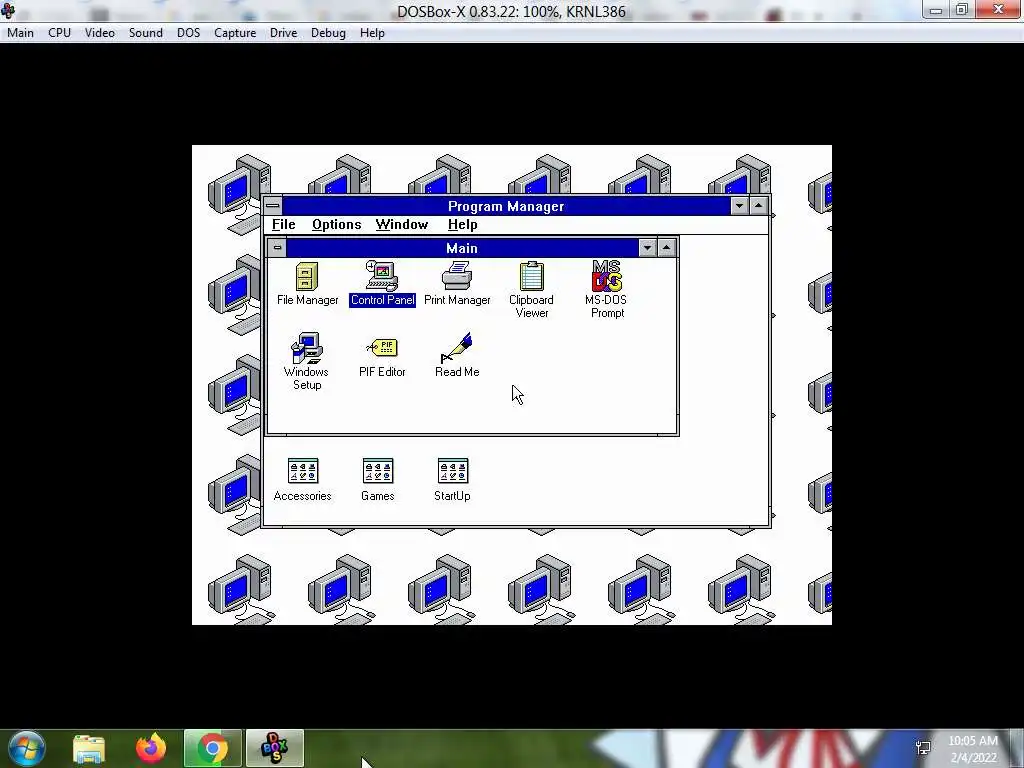Minimize the Program Manager window

pos(739,206)
